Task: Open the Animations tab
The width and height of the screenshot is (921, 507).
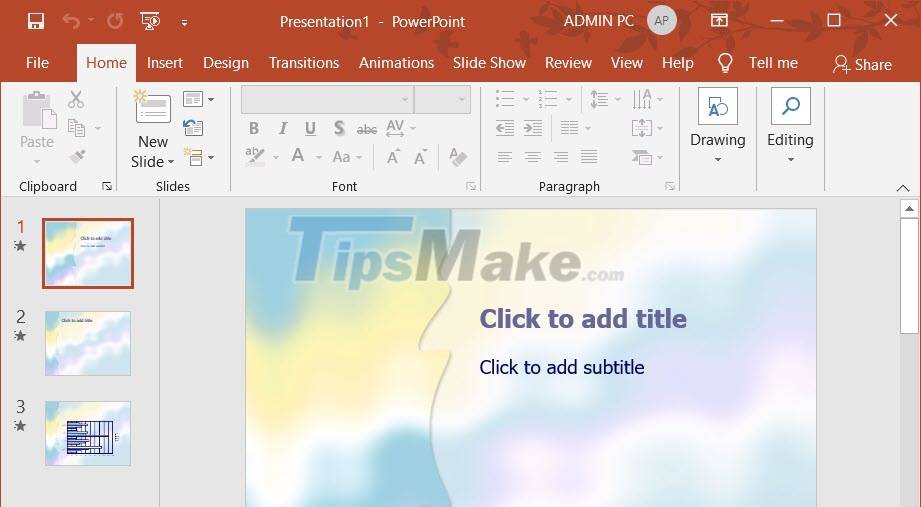Action: coord(396,63)
